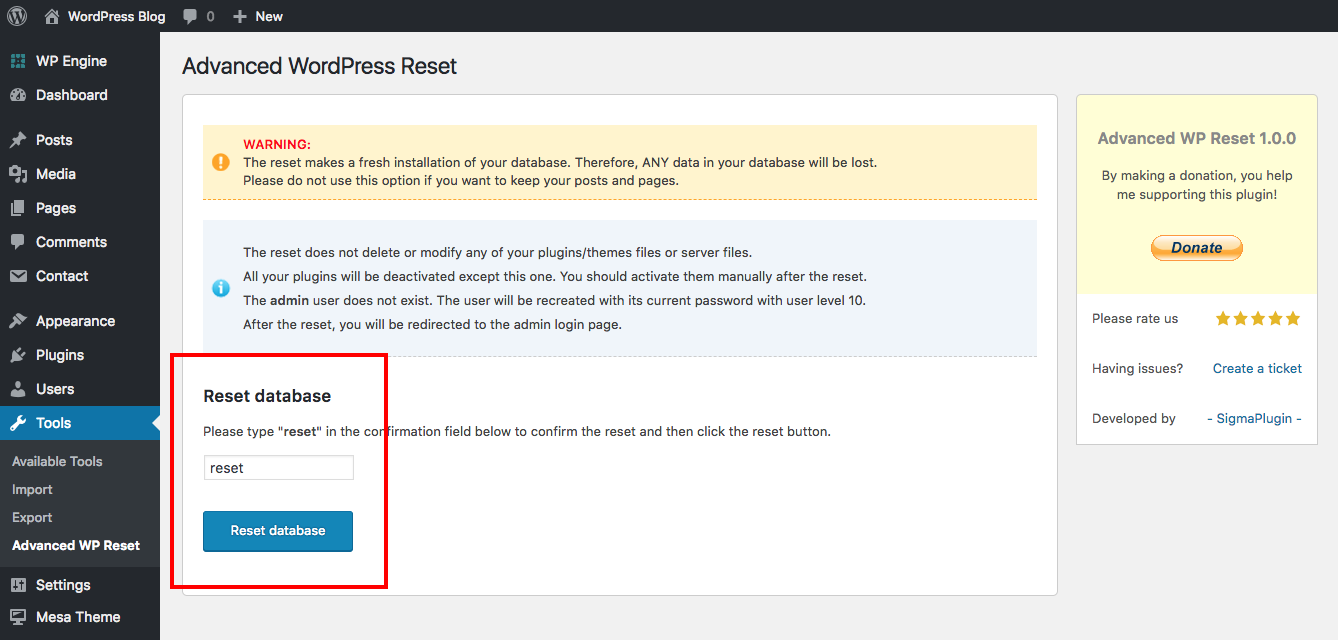Click the Users person icon
The width and height of the screenshot is (1338, 640).
coord(18,389)
